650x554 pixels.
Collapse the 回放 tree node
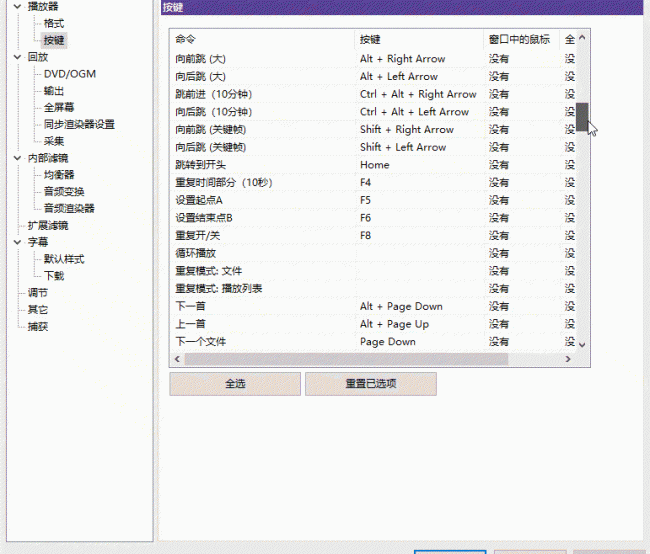[x=17, y=57]
